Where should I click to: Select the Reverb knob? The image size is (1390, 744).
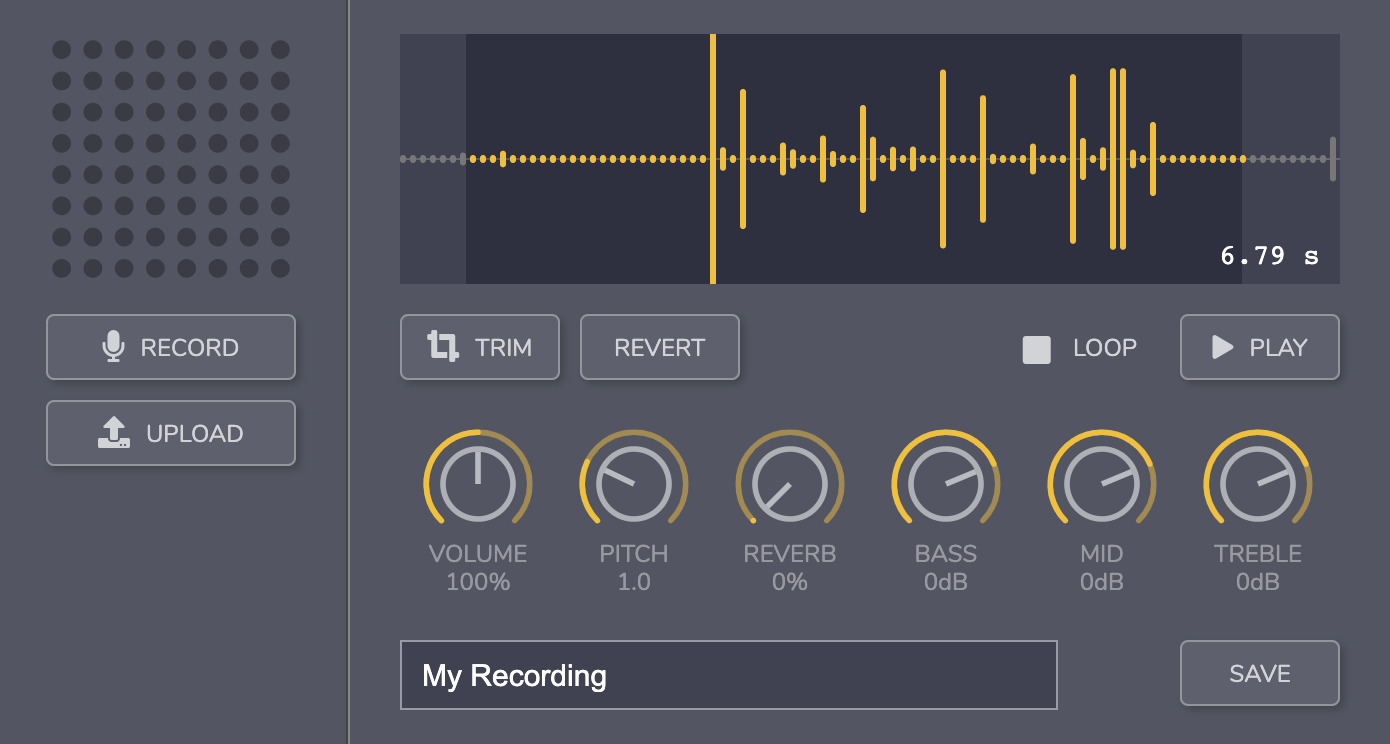(790, 483)
